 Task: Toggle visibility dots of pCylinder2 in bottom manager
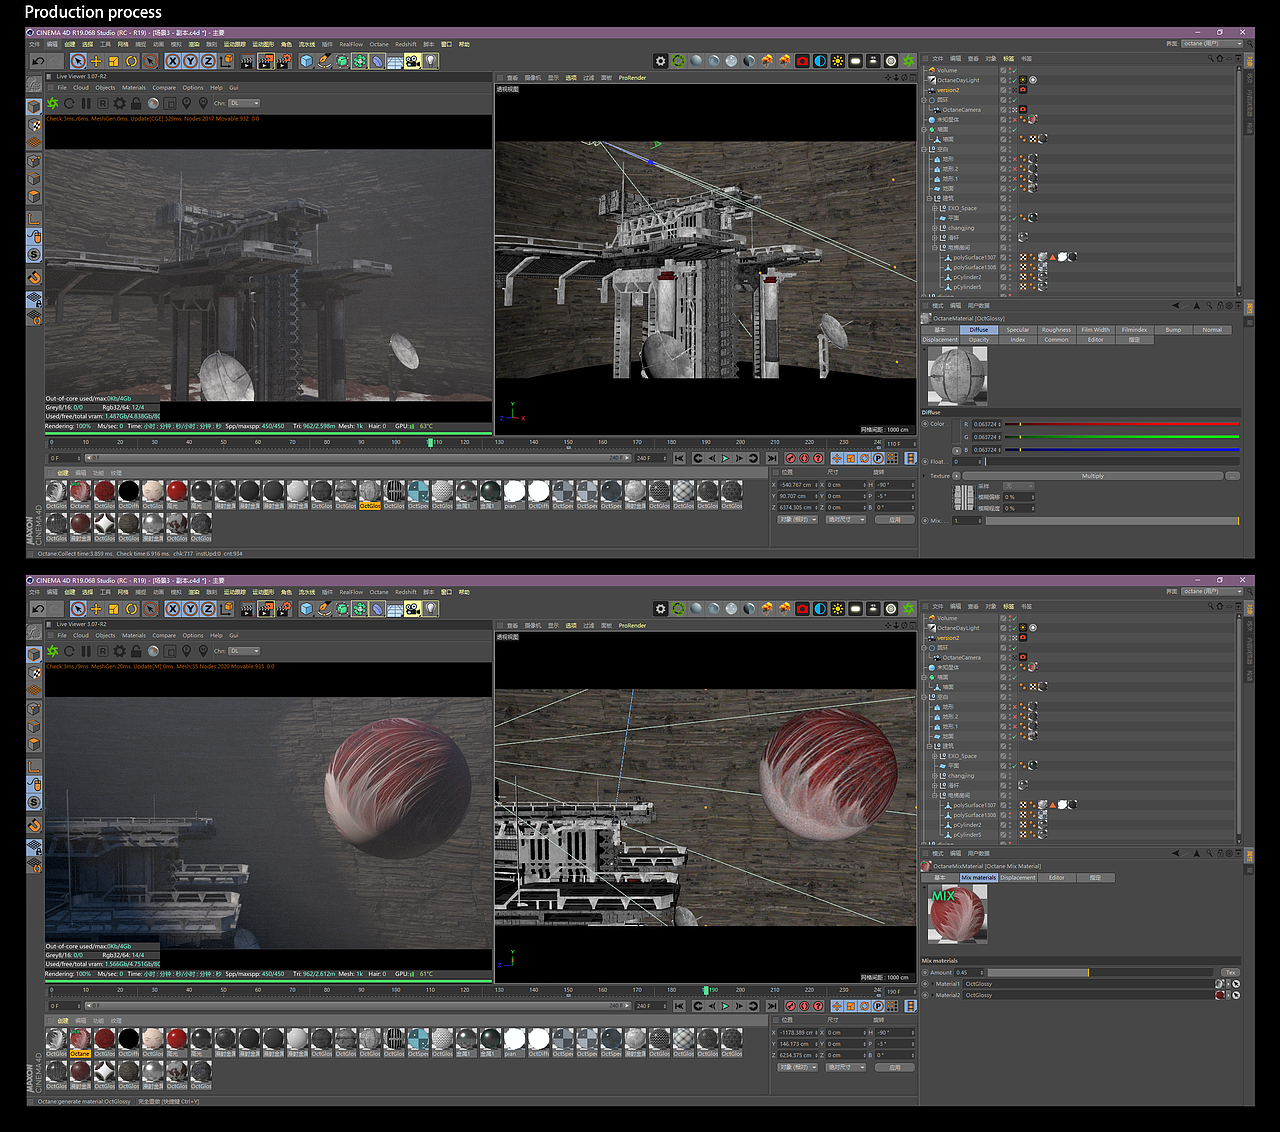(x=1010, y=825)
